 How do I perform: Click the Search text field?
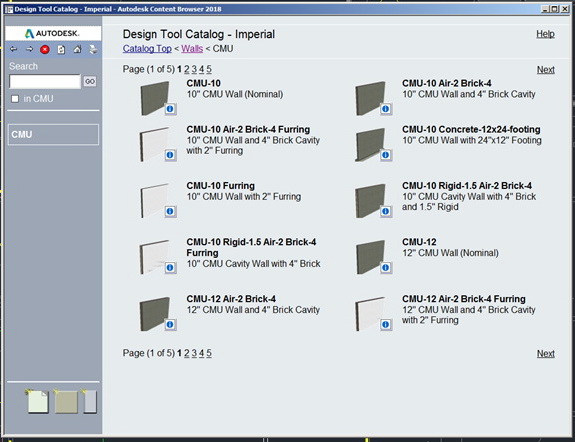click(x=45, y=81)
